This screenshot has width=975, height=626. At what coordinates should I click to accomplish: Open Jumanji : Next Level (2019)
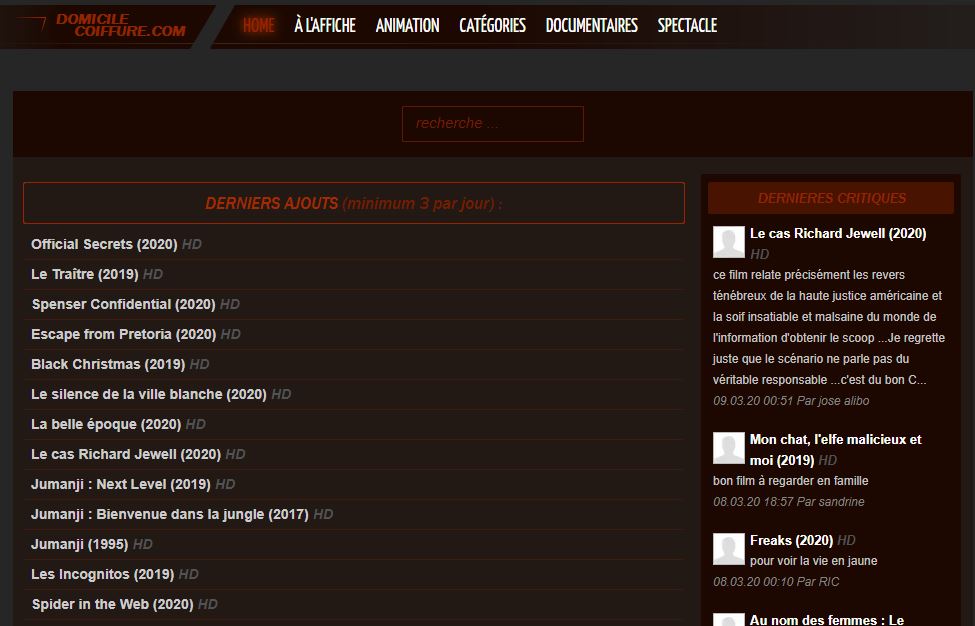click(121, 484)
